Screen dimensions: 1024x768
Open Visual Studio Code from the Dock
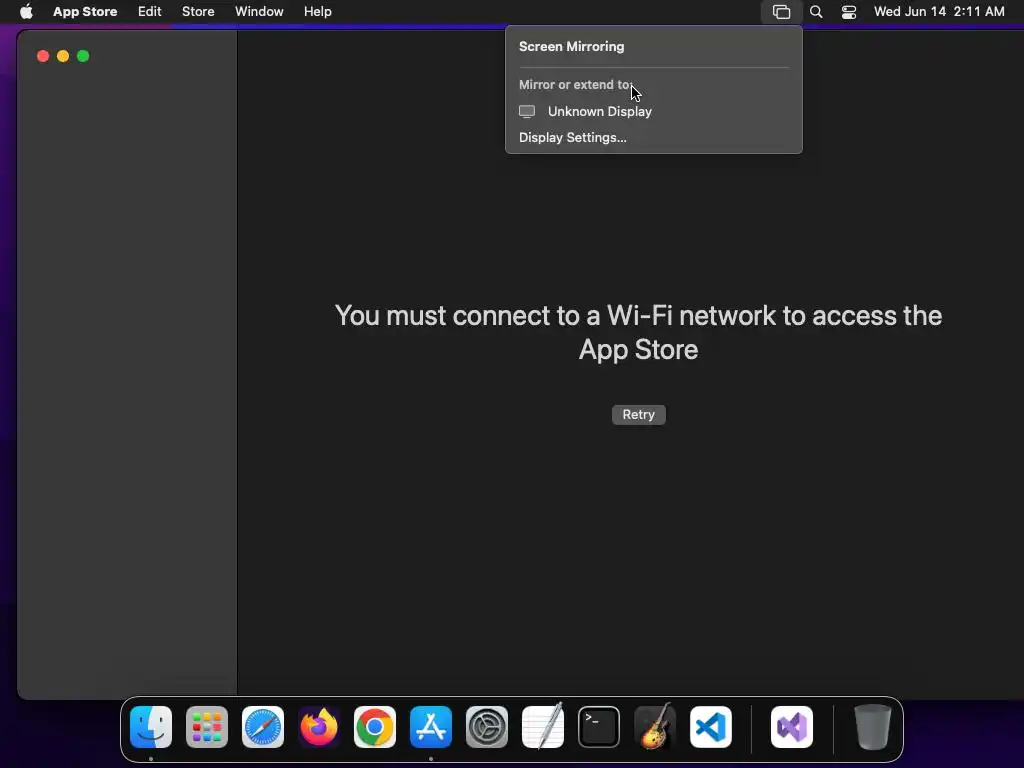[x=711, y=727]
